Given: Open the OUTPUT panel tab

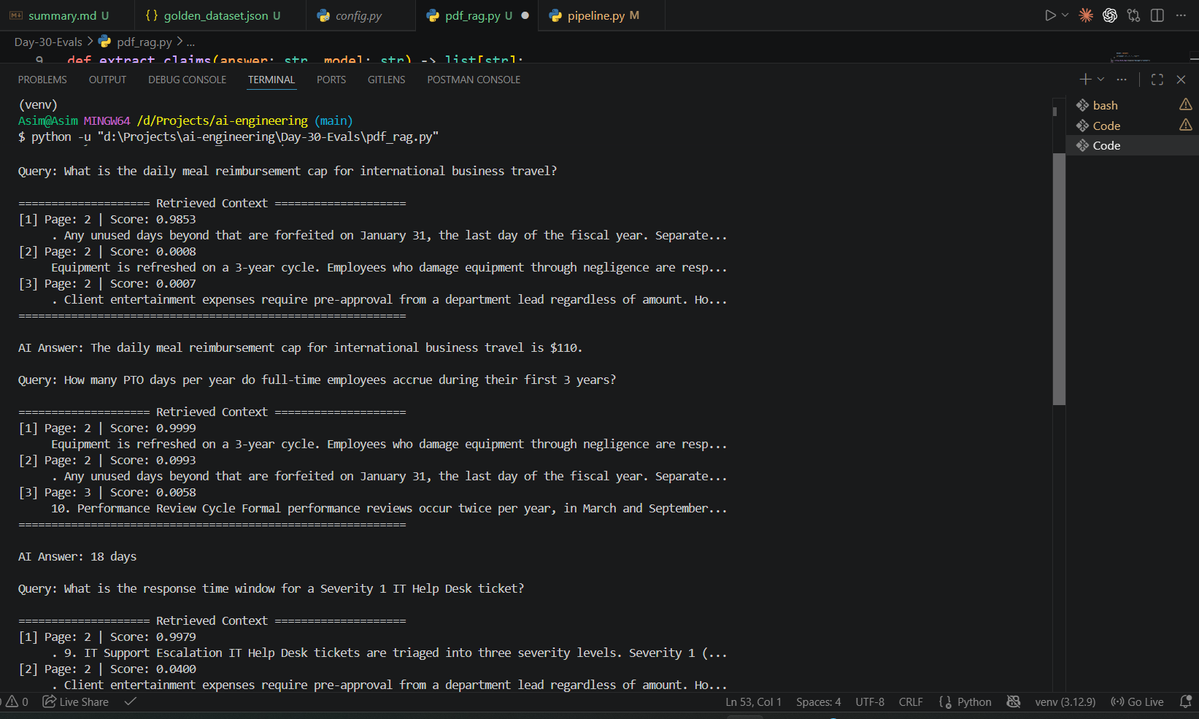Looking at the screenshot, I should 107,80.
